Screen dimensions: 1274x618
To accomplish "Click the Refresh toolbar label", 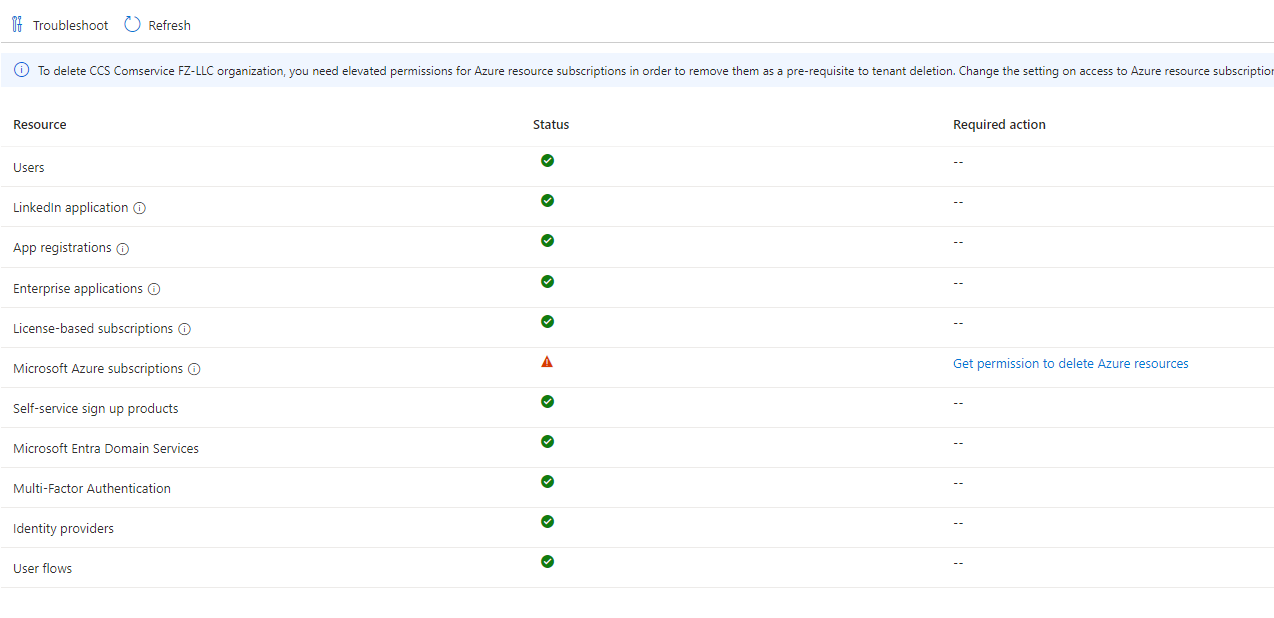I will pyautogui.click(x=169, y=24).
